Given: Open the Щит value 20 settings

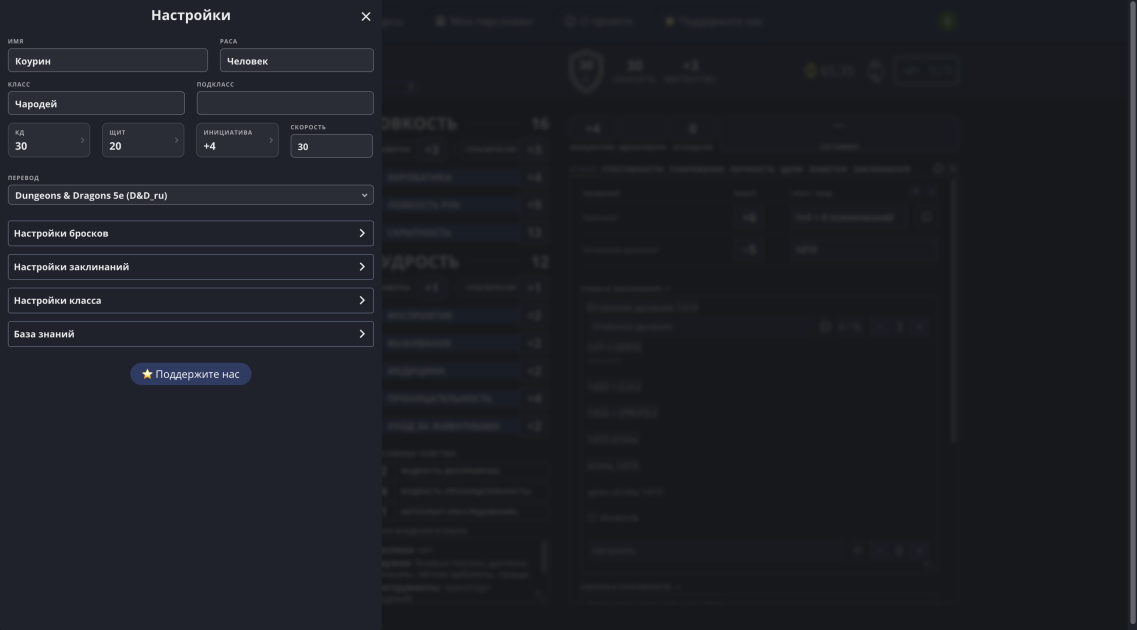Looking at the screenshot, I should pos(143,140).
